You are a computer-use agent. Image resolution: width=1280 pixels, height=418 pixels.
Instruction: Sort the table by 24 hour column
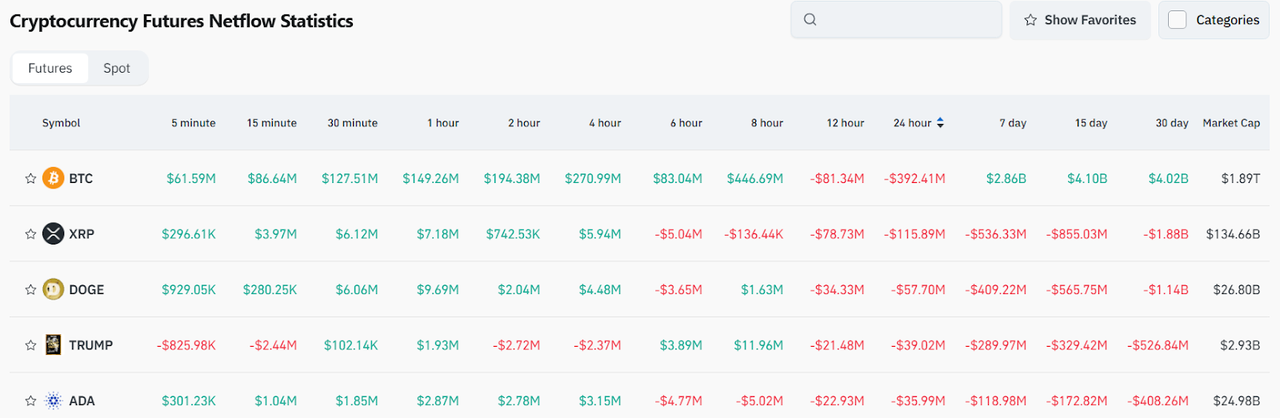[x=912, y=123]
